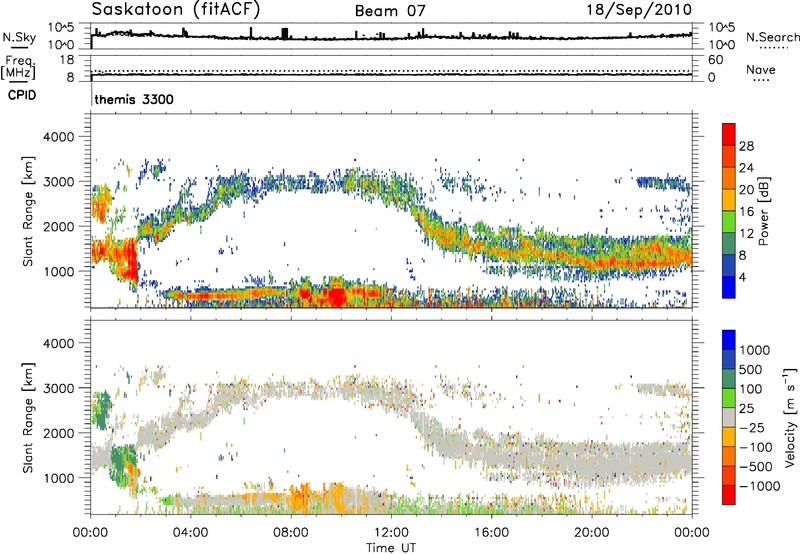Click the intense red echo near 10:00 UT in power panel
Screen dimensions: 800x554
coord(337,297)
